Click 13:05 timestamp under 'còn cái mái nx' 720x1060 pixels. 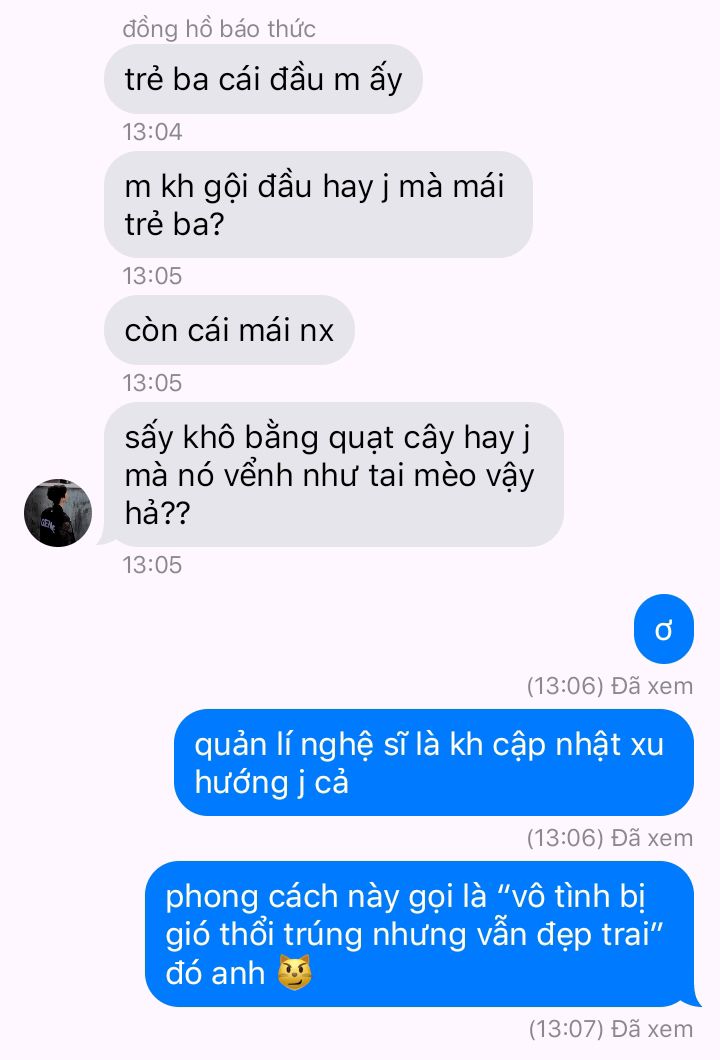coord(152,383)
